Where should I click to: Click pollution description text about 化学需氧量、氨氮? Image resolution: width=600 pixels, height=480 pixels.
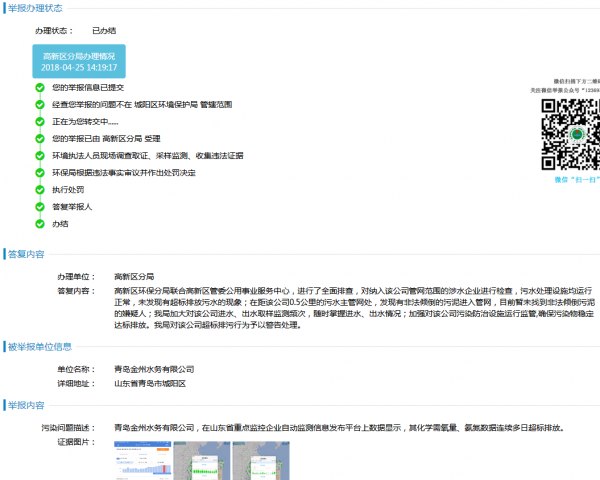coord(340,428)
